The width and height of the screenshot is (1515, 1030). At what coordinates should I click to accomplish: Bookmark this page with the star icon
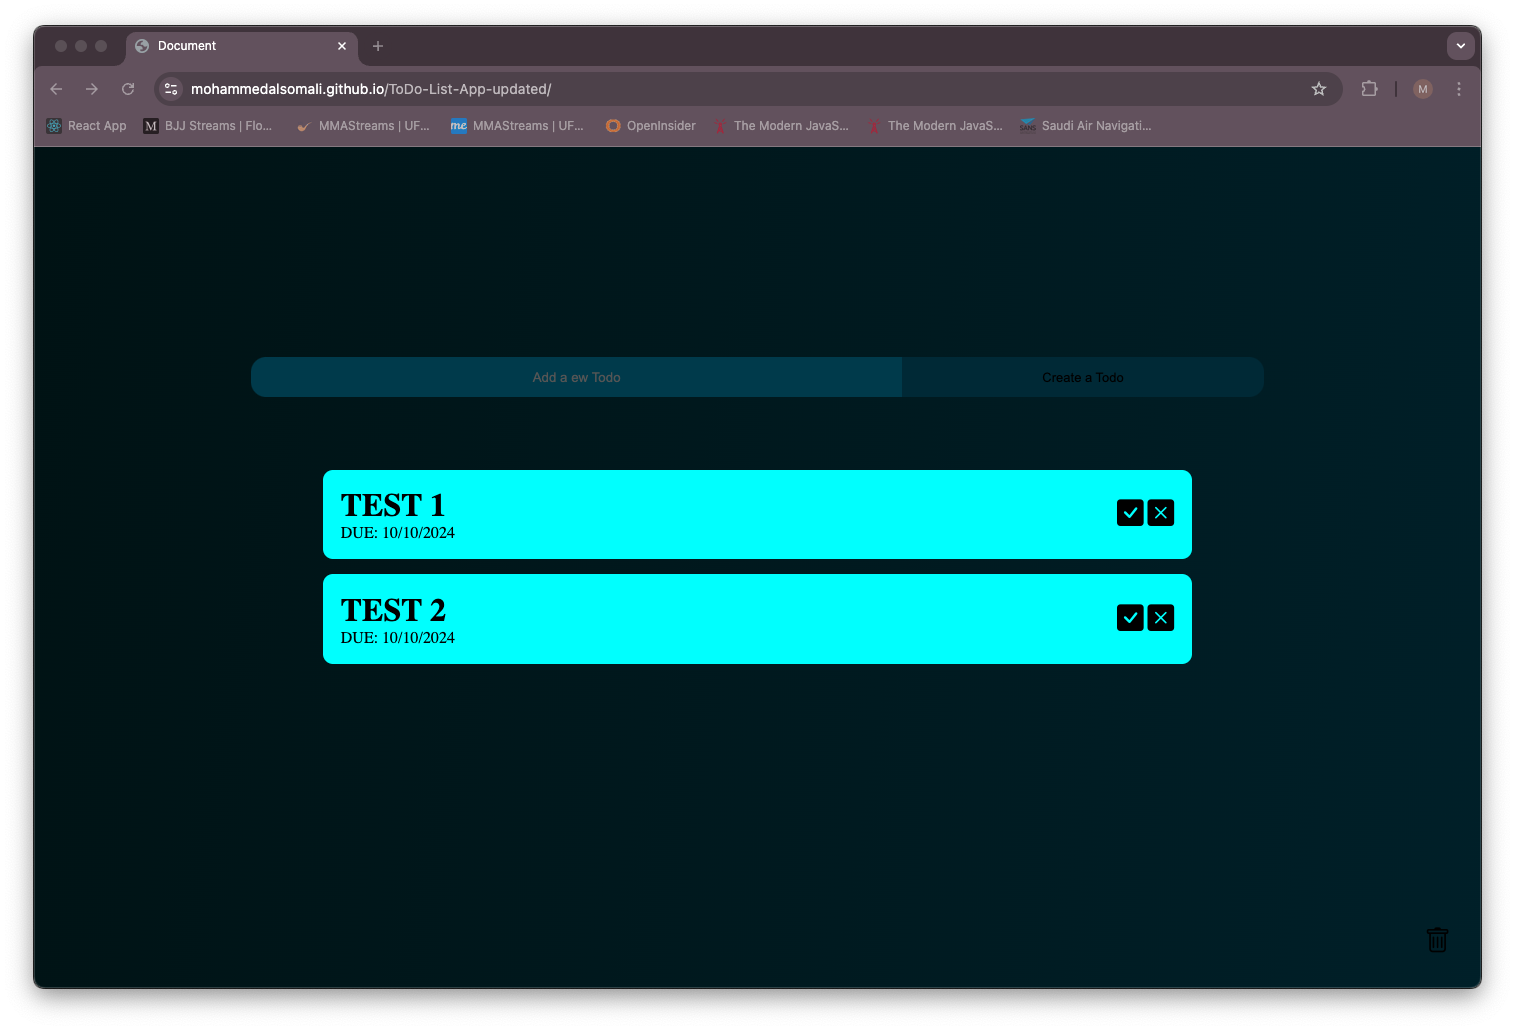tap(1319, 89)
